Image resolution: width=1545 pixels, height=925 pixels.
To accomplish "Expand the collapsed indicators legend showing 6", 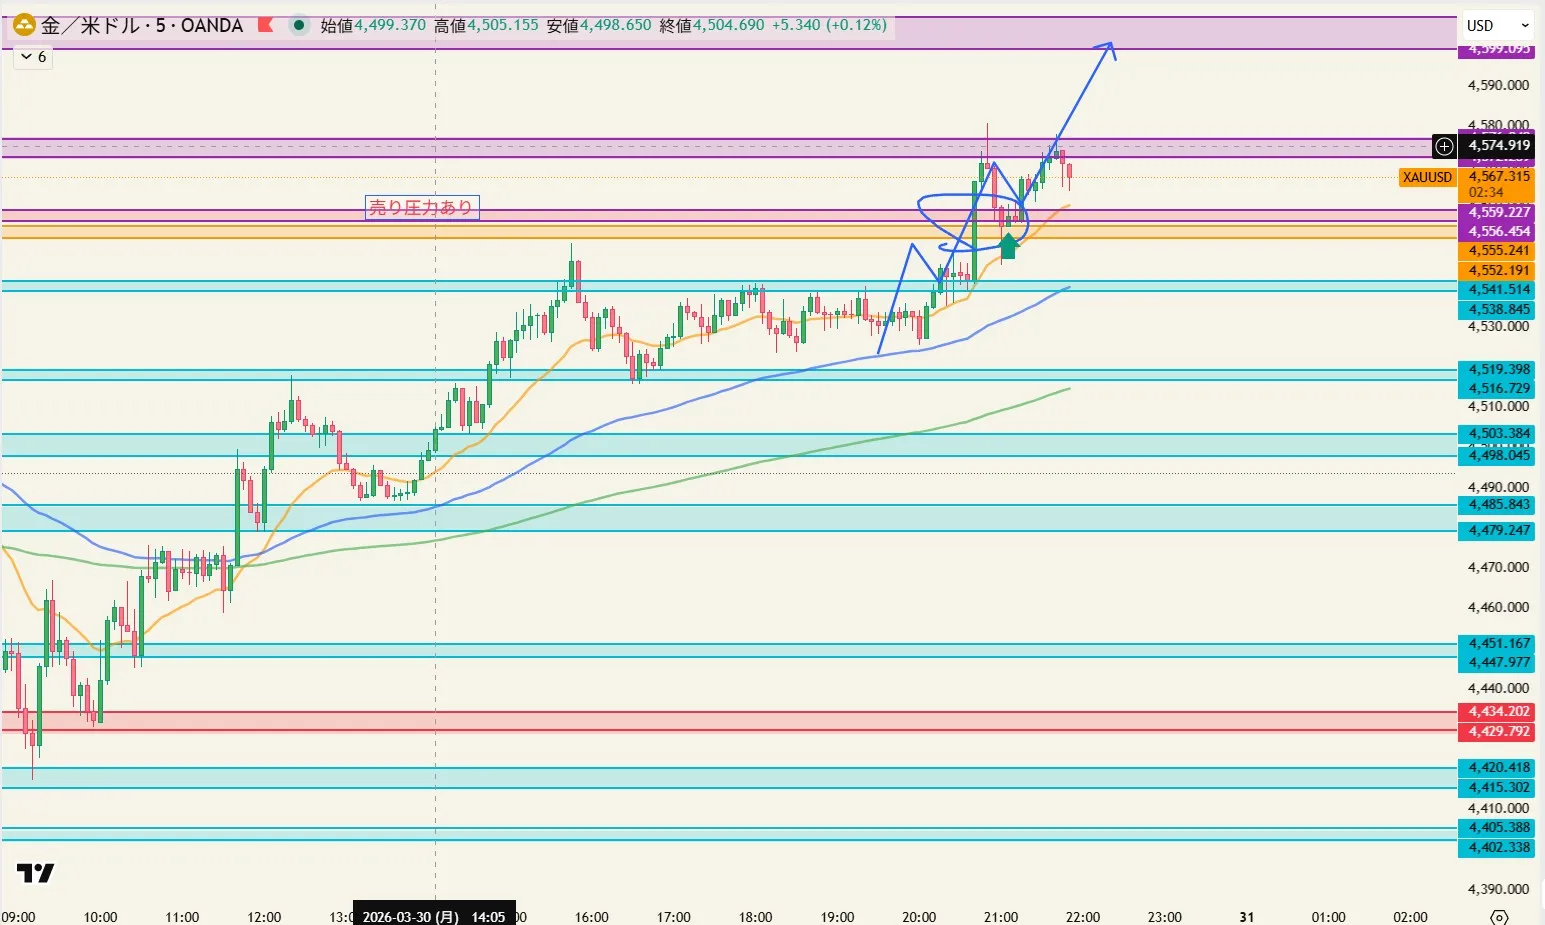I will 33,57.
